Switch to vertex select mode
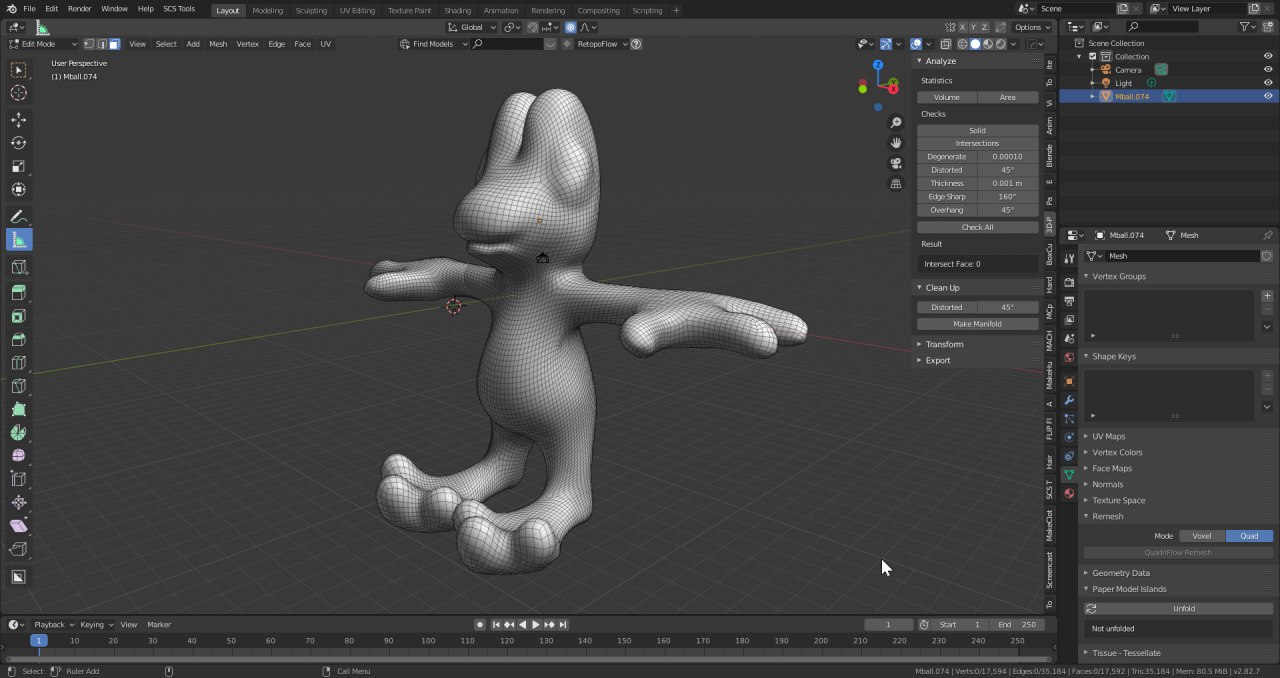This screenshot has height=678, width=1280. tap(89, 44)
